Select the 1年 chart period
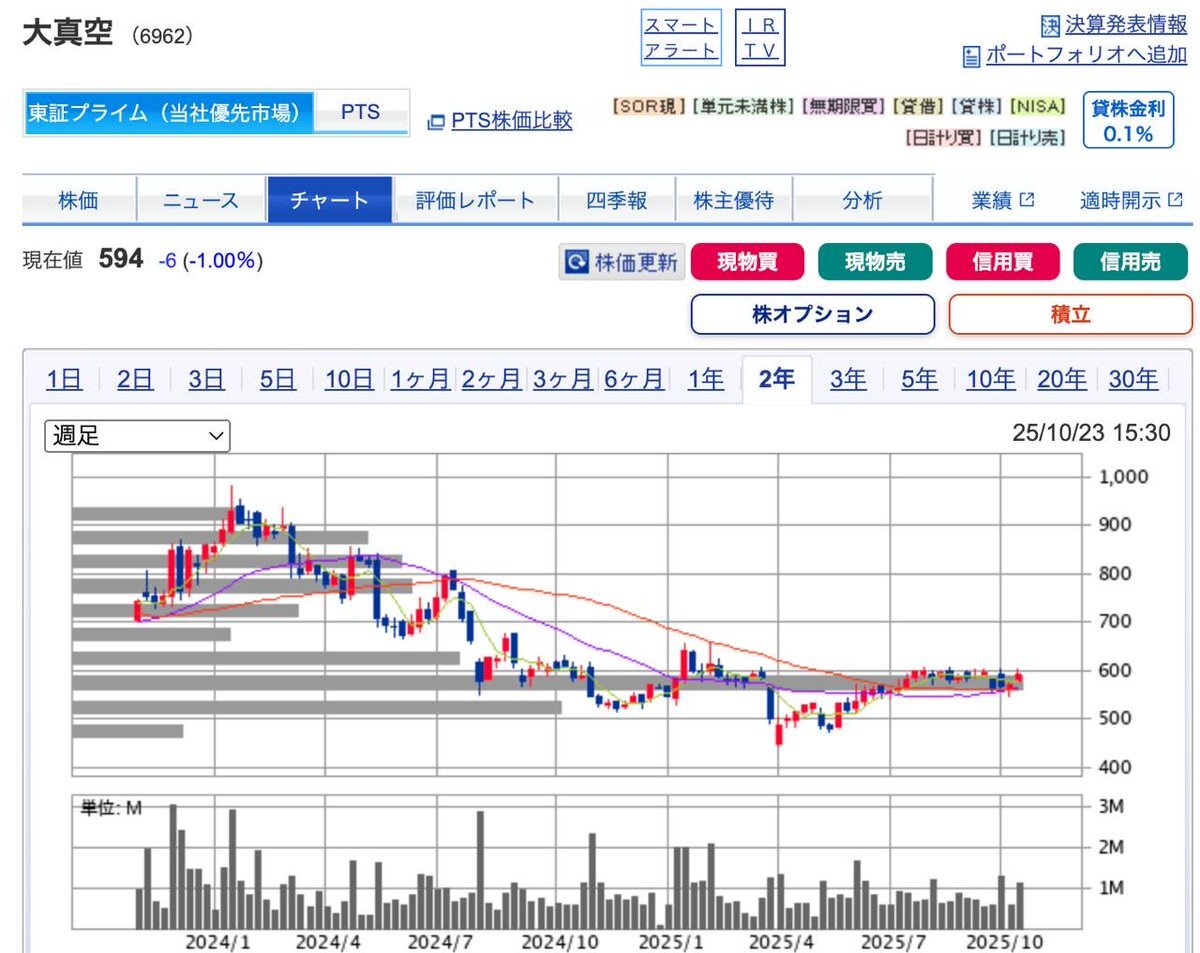Image resolution: width=1200 pixels, height=953 pixels. 705,379
